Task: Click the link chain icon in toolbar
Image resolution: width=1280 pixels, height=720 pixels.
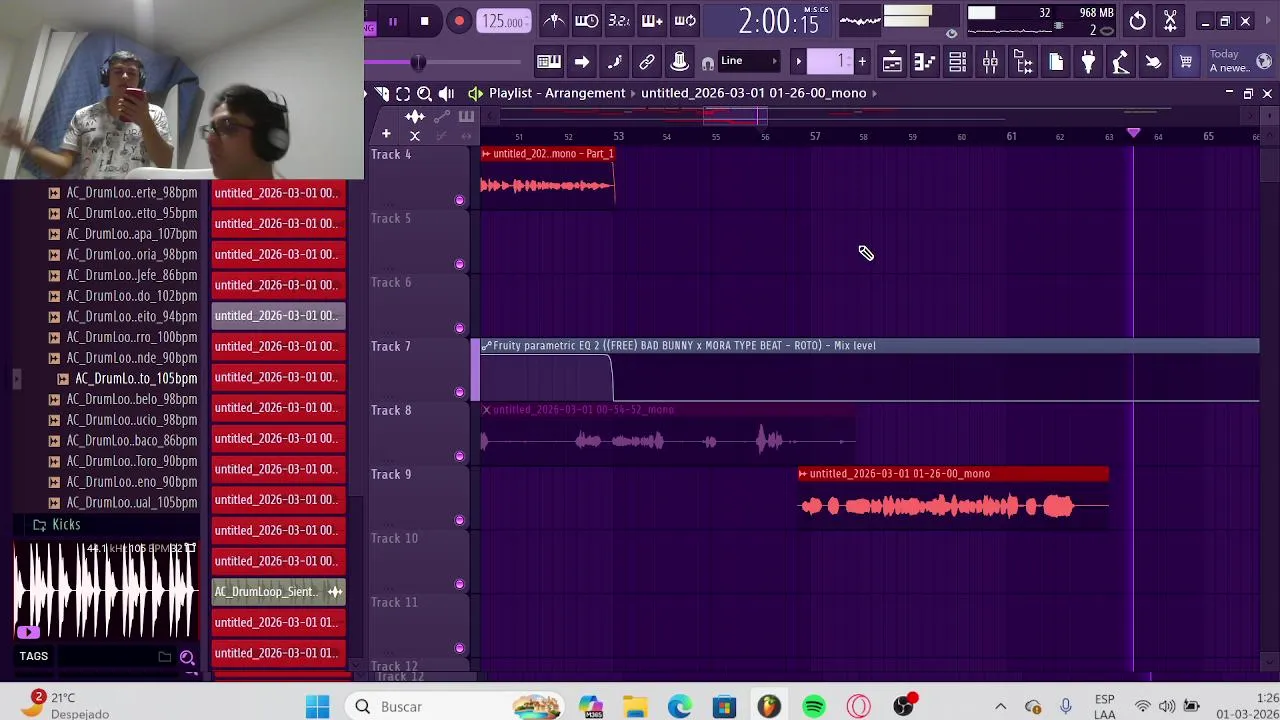Action: pyautogui.click(x=647, y=62)
